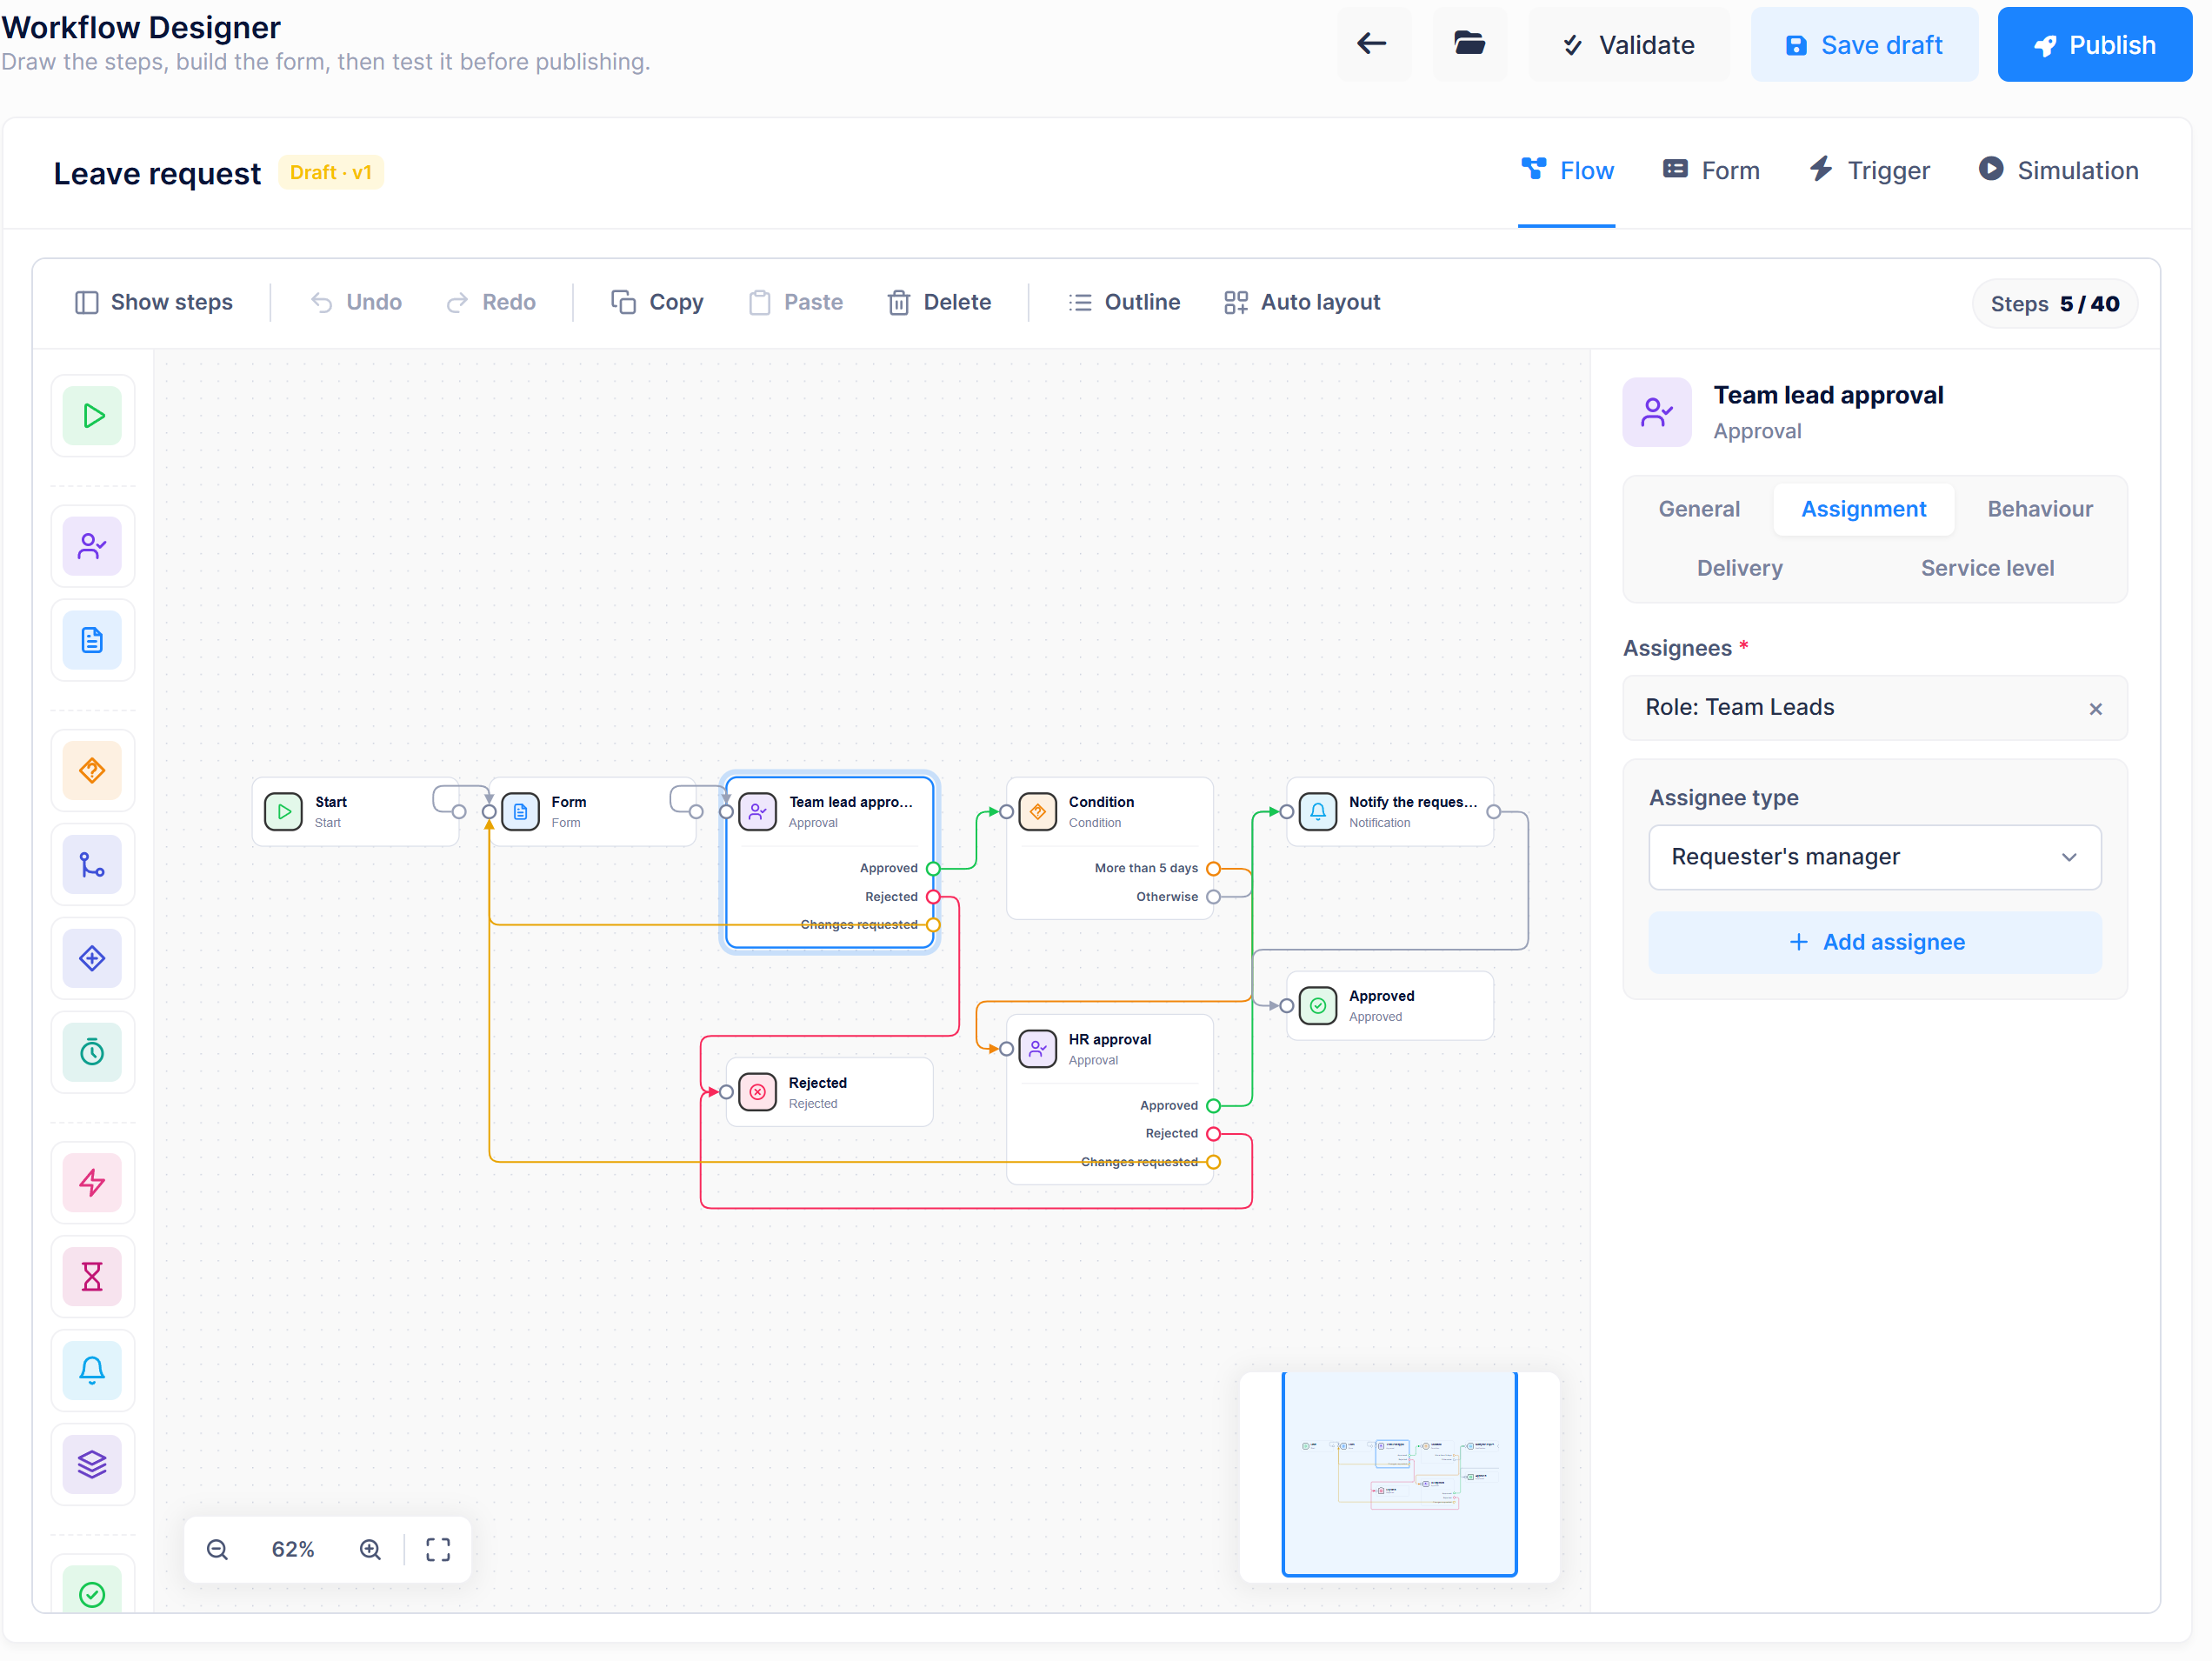2212x1661 pixels.
Task: Add a Form step from palette
Action: pos(92,640)
